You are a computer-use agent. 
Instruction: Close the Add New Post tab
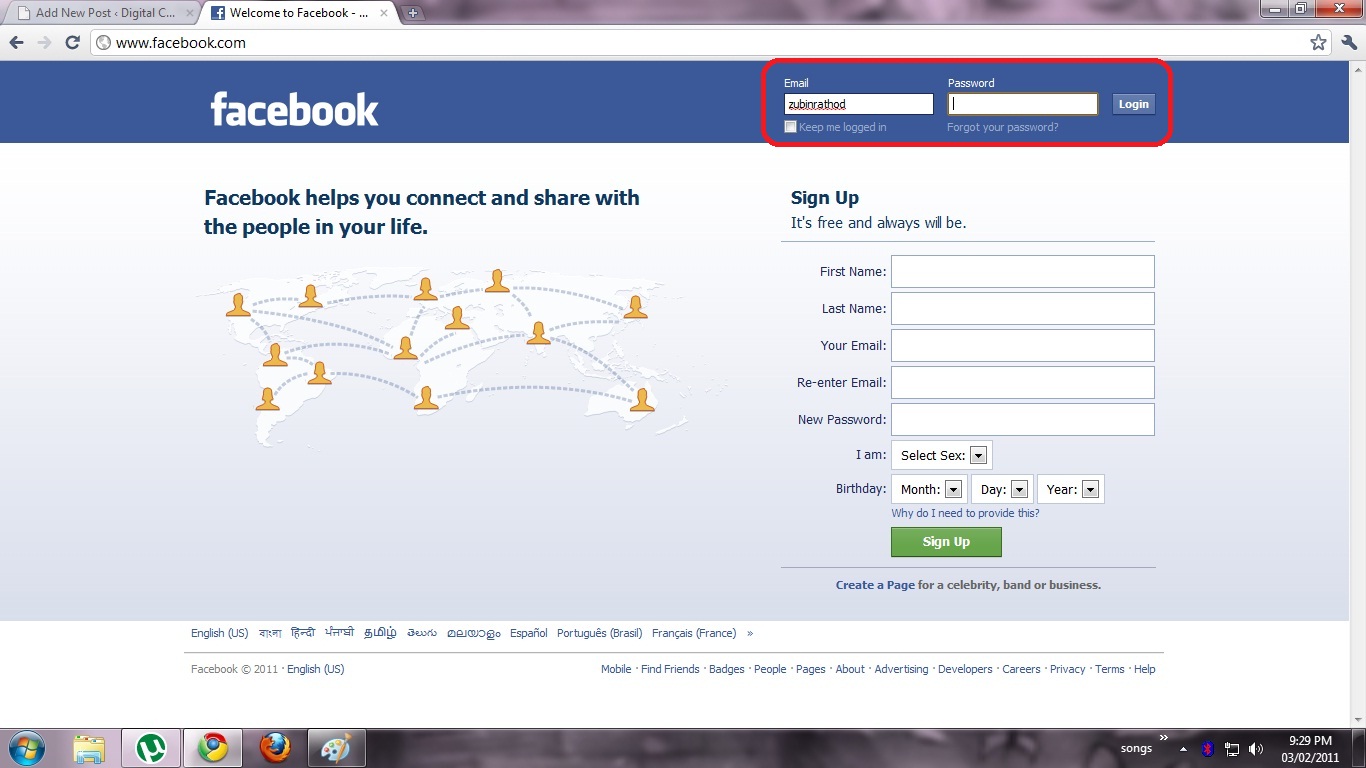coord(190,13)
